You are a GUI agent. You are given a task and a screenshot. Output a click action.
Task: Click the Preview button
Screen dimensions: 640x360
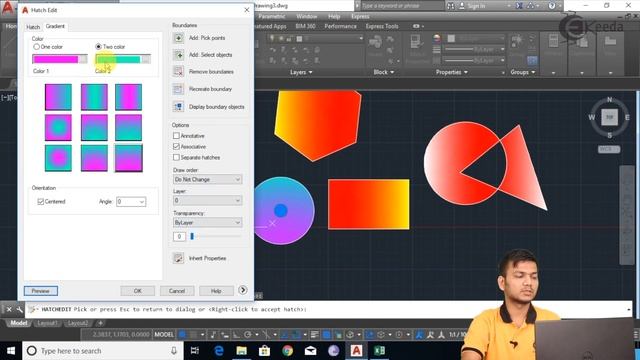41,291
